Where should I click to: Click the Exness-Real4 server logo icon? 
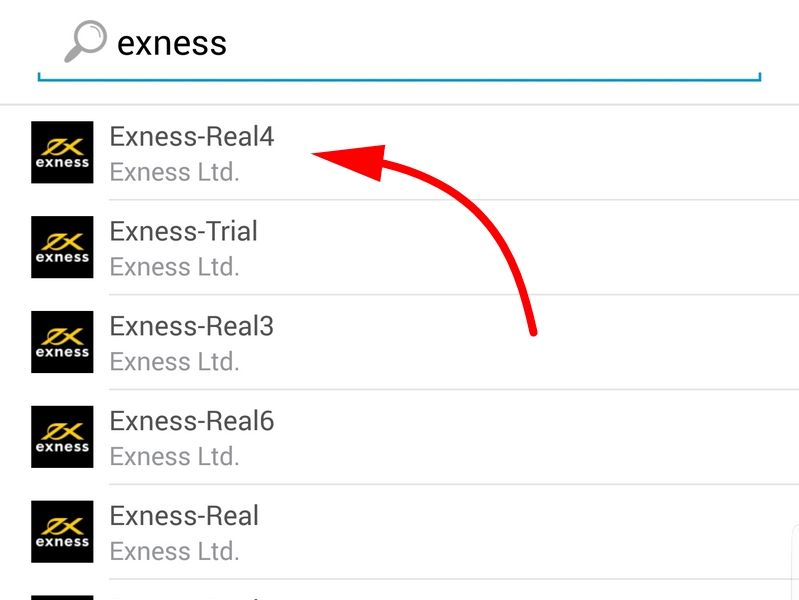click(62, 152)
